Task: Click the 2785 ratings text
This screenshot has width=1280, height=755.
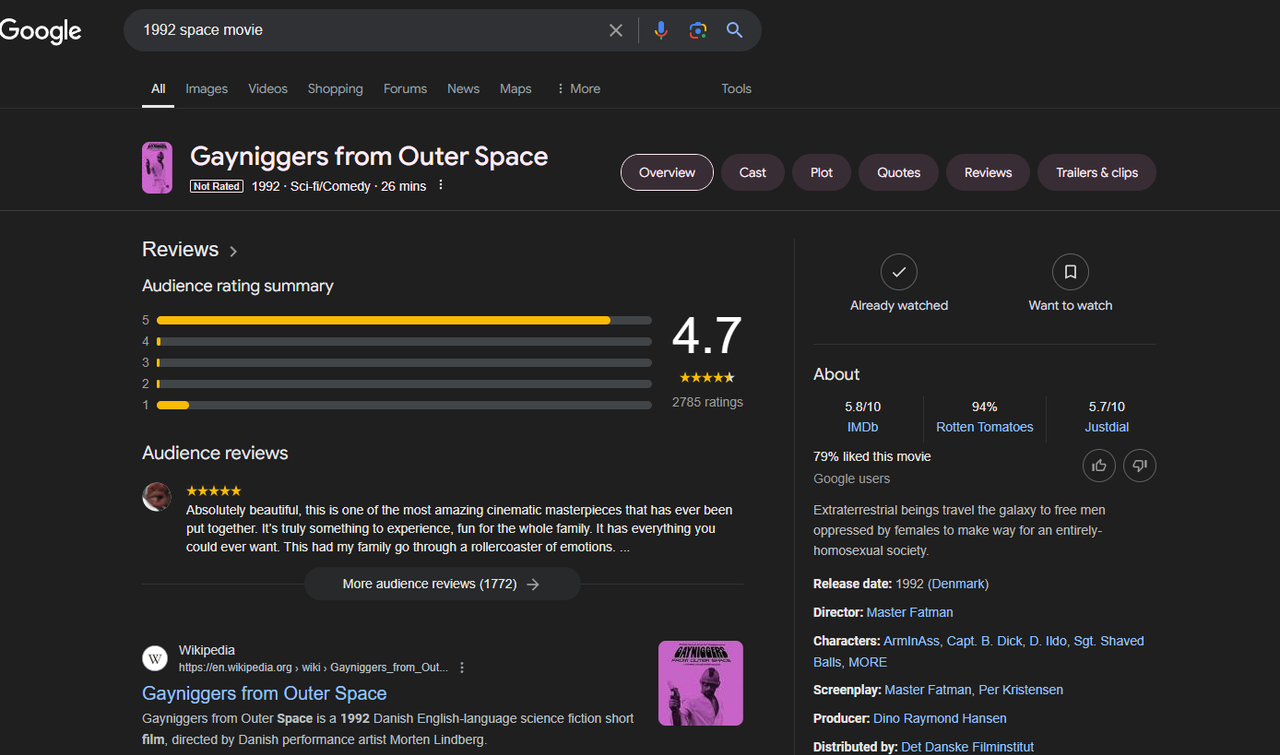Action: 707,402
